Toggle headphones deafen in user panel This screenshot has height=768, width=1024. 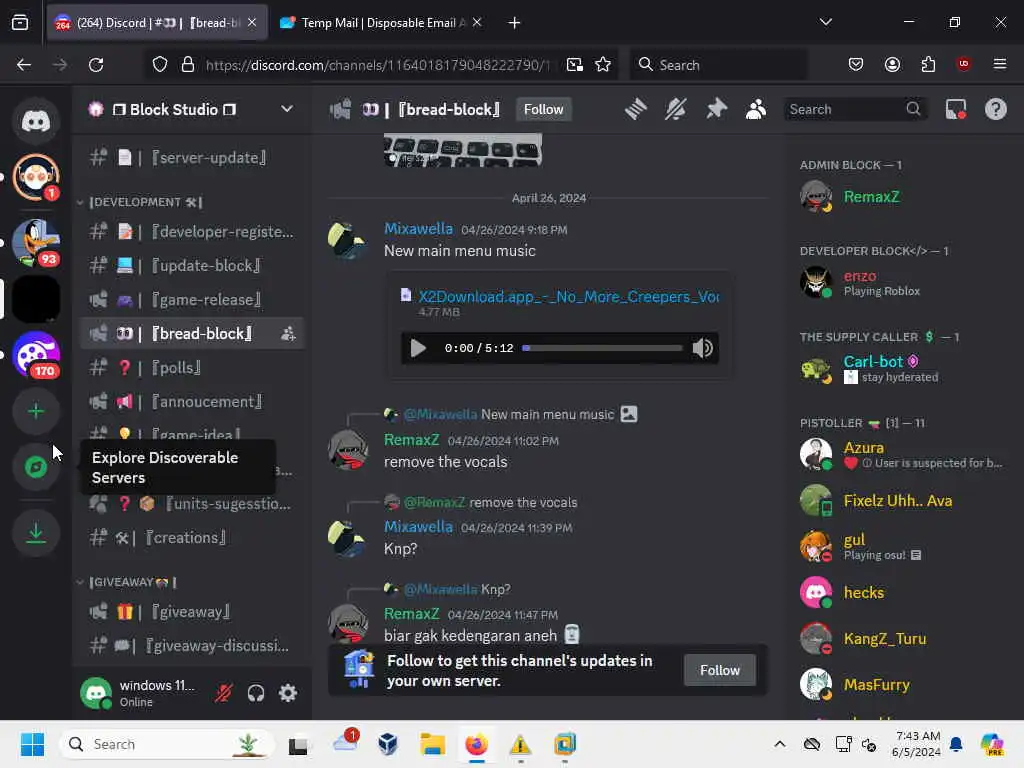click(x=256, y=693)
